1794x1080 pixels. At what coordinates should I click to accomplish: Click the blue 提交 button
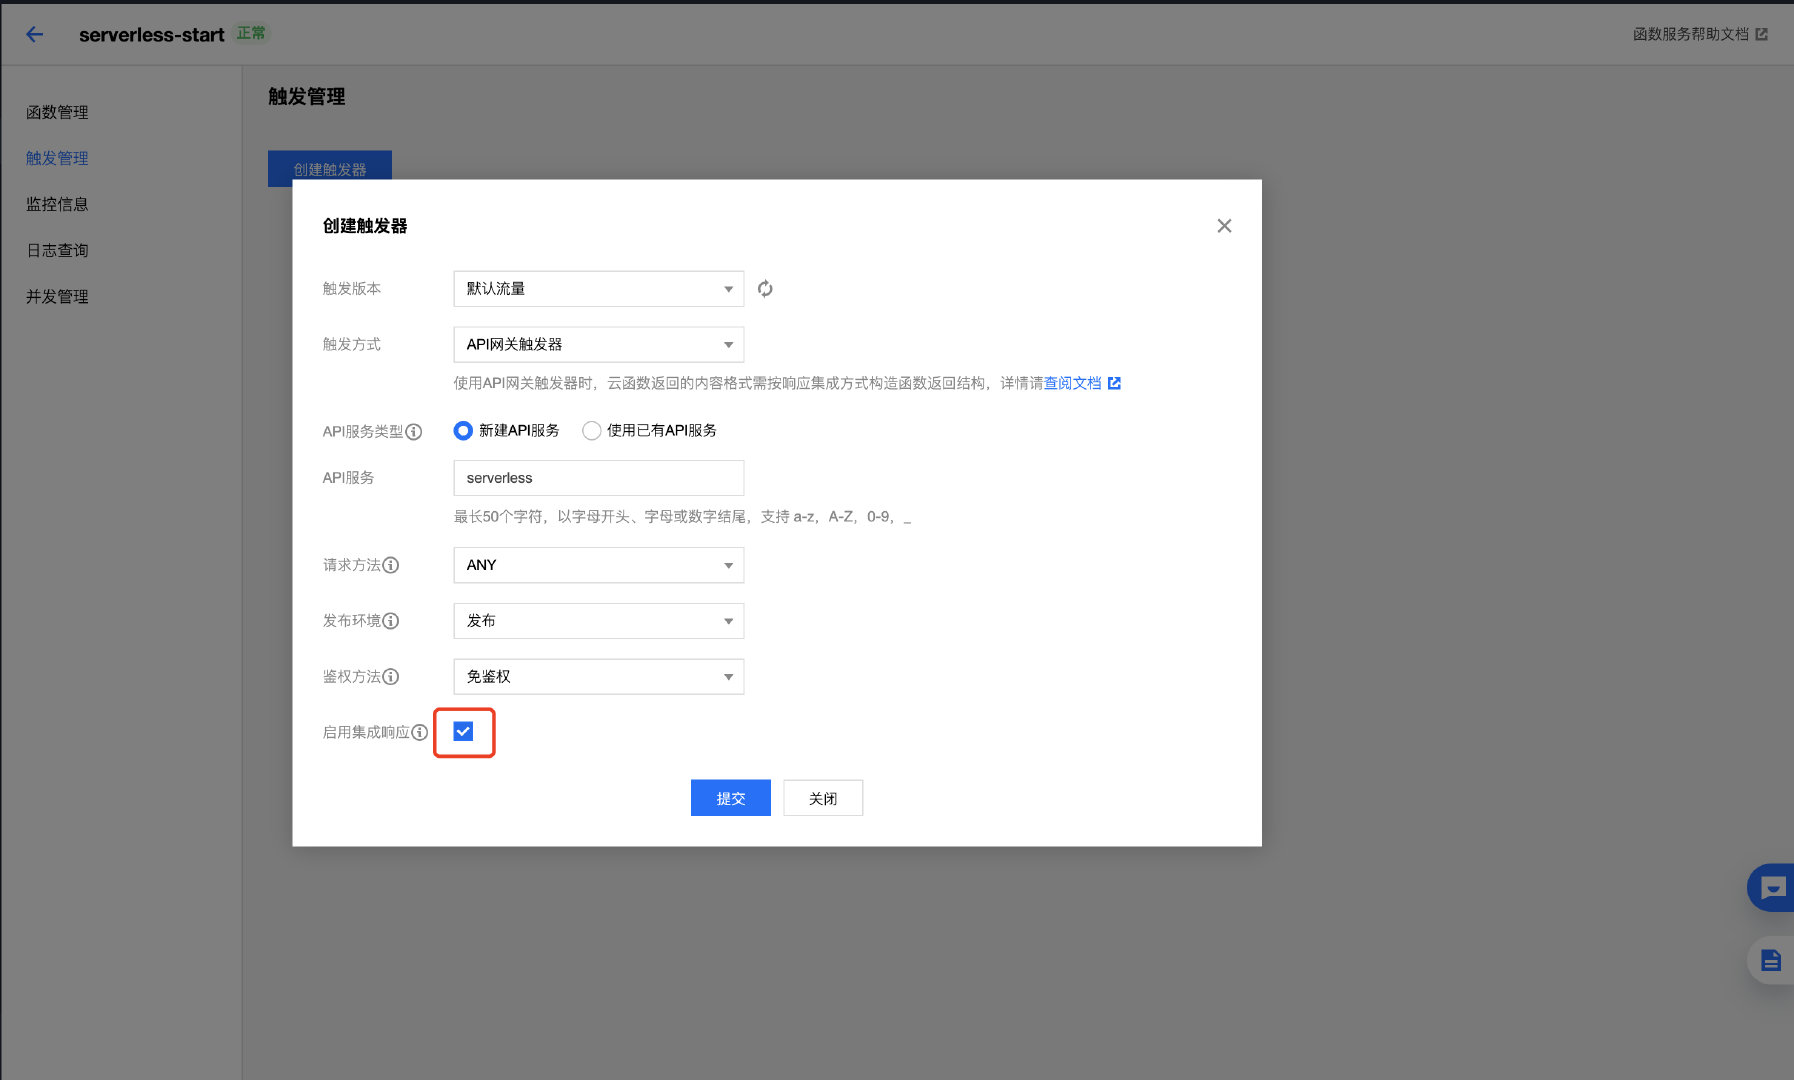tap(730, 798)
